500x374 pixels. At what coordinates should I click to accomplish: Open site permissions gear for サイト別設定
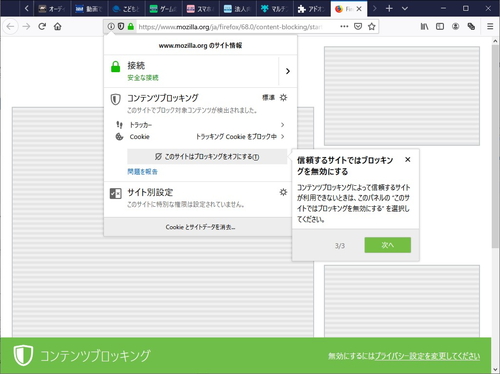(x=283, y=192)
